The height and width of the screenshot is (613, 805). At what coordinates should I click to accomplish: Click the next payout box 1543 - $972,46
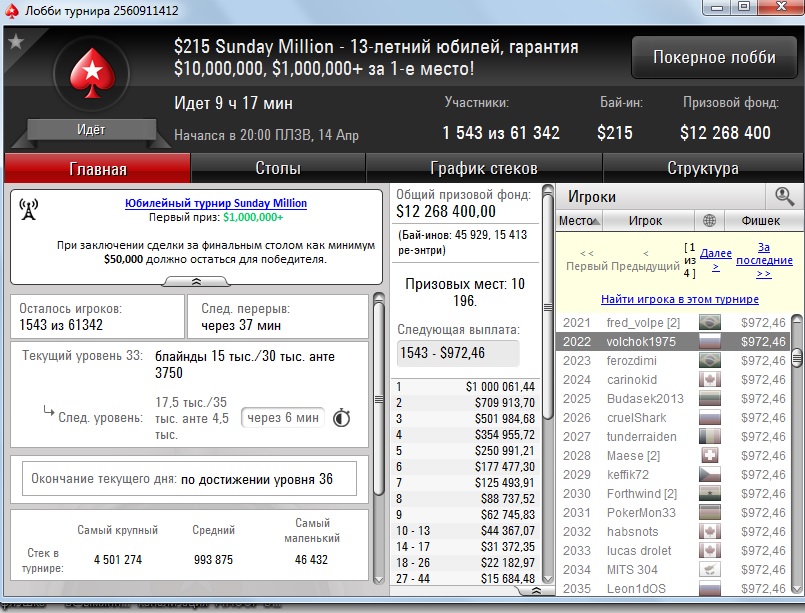tap(458, 353)
